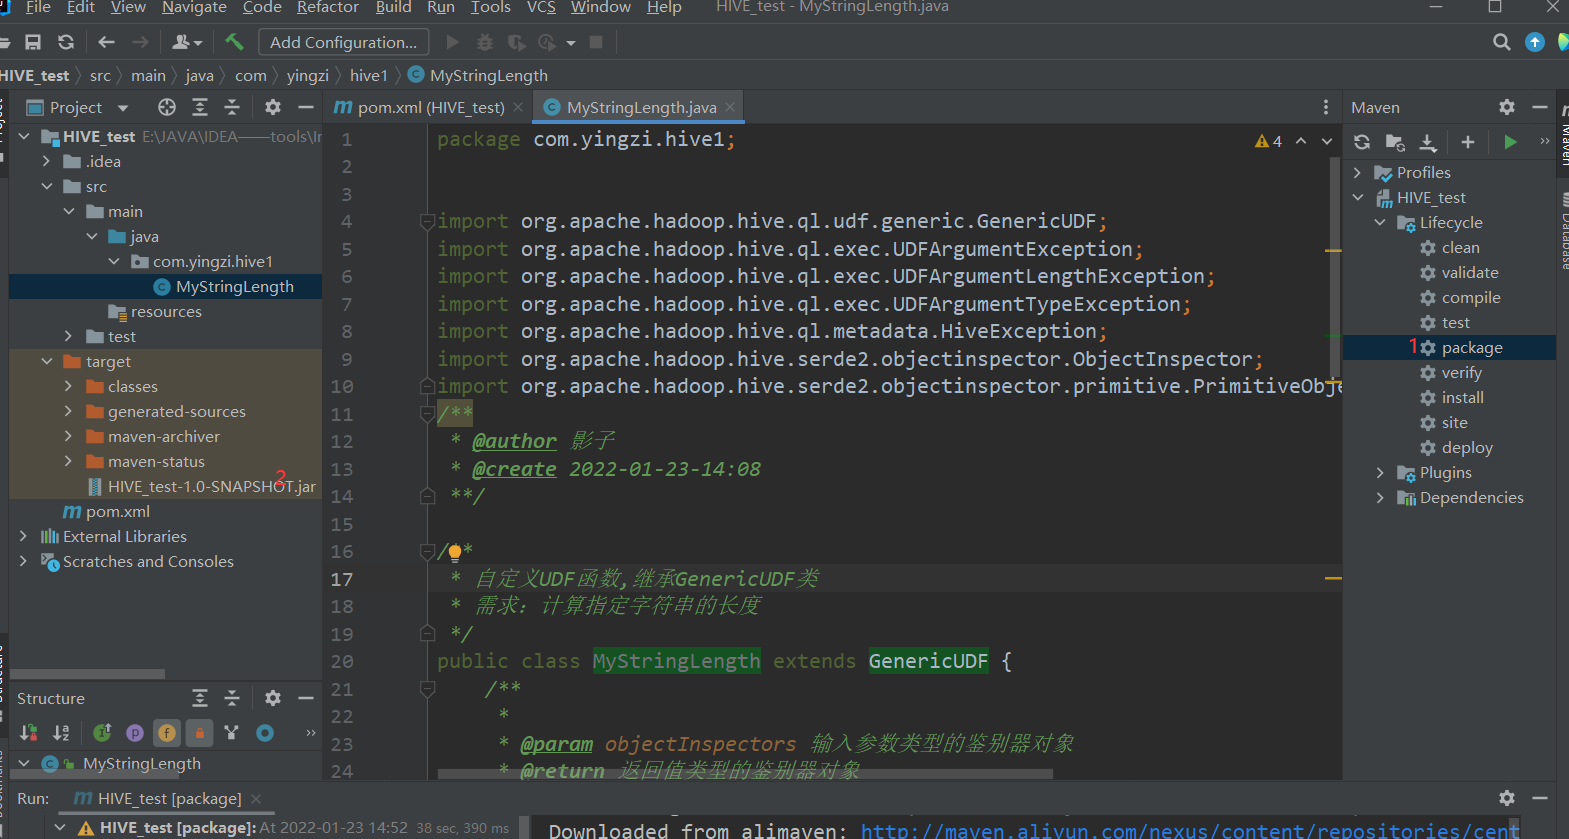Toggle Show Anonymous Classes in Structure
This screenshot has height=839, width=1569.
tap(265, 733)
